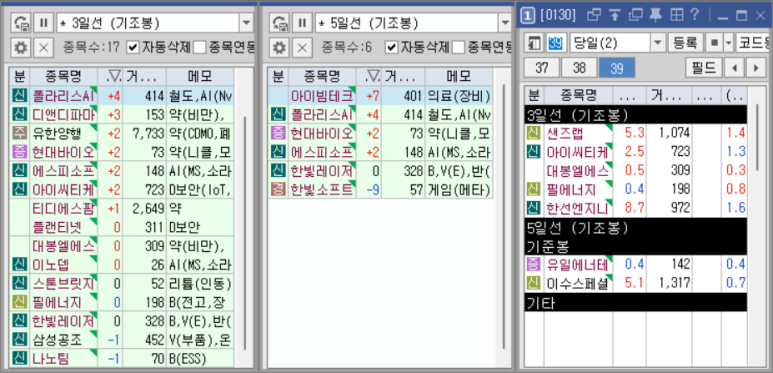
Task: Click the 주 badge next to 유한양행
Action: coord(20,133)
